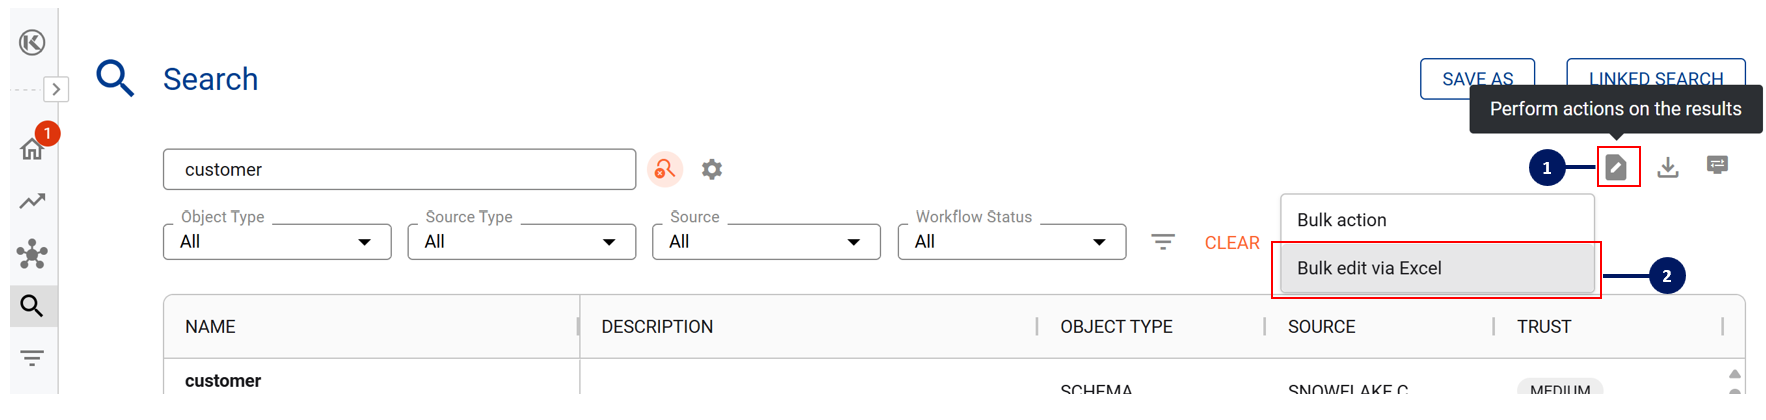Click the customer search input field
The width and height of the screenshot is (1766, 420).
tap(399, 170)
